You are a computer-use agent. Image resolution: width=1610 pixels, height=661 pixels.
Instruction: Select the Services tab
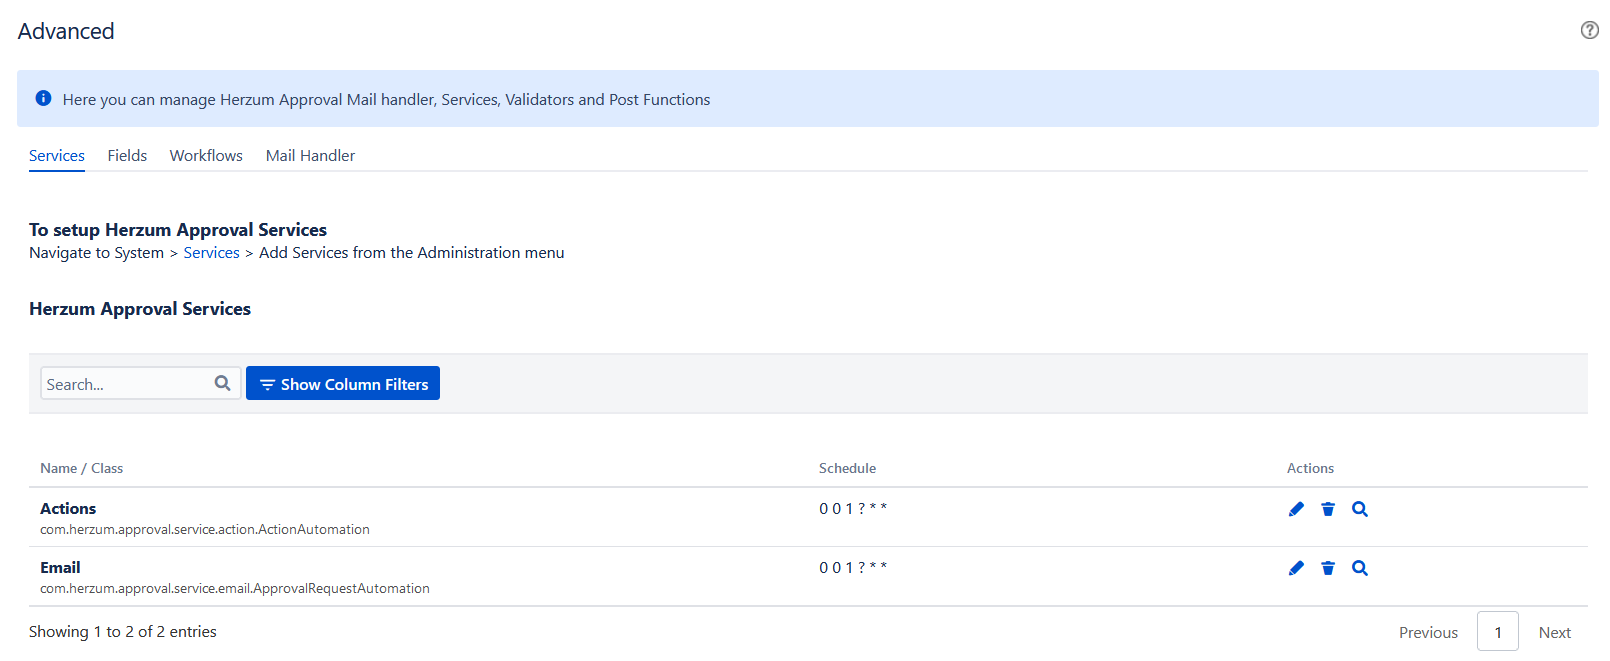57,156
